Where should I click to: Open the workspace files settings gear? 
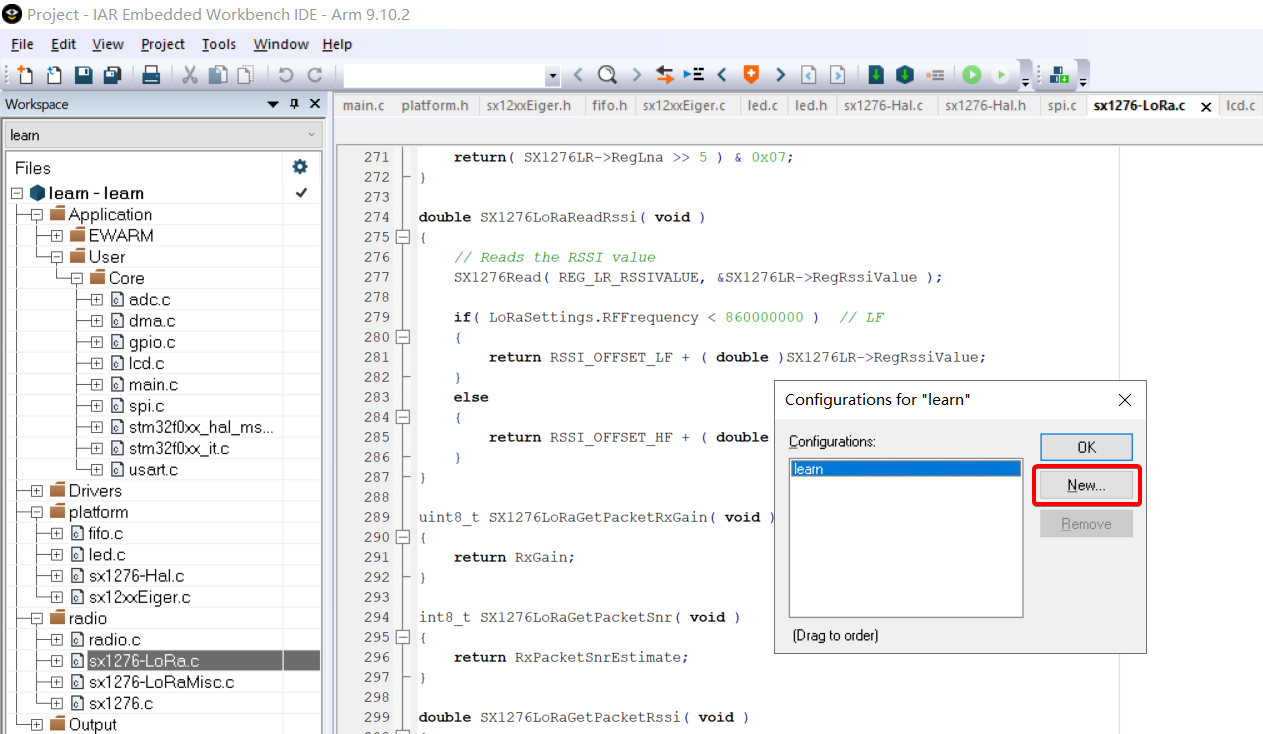[299, 167]
